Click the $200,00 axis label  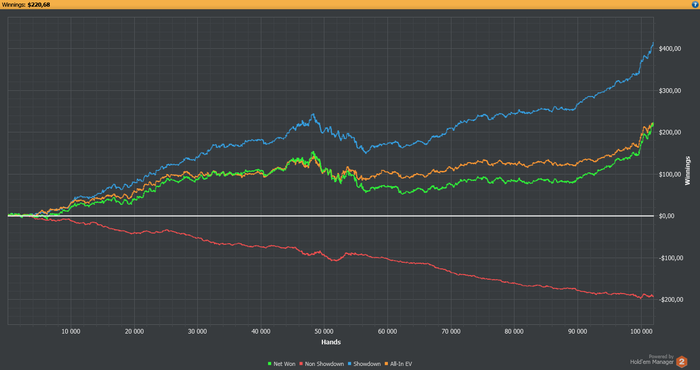coord(670,133)
